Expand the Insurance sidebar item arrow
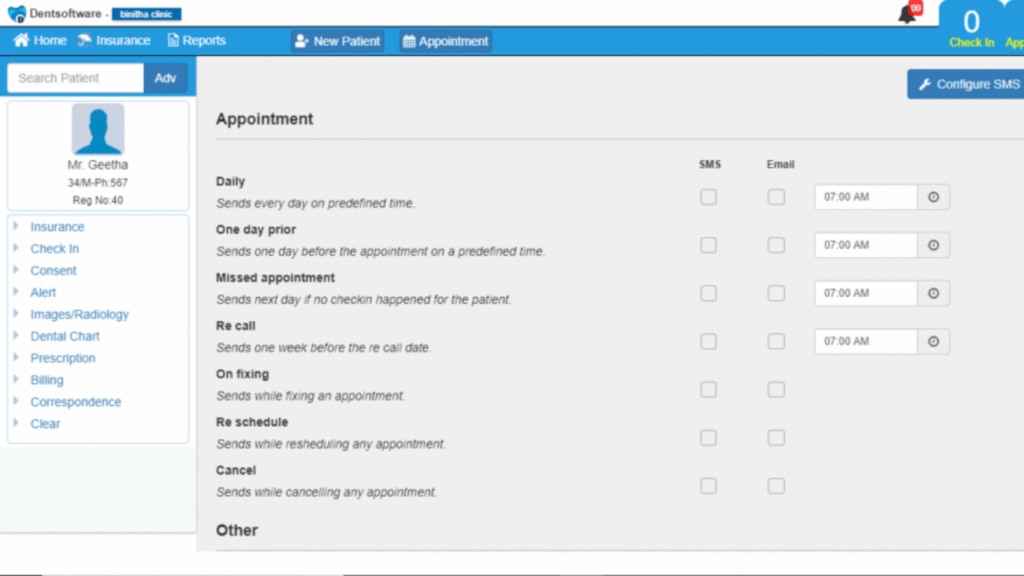Screen dimensions: 1024x576 (16, 226)
